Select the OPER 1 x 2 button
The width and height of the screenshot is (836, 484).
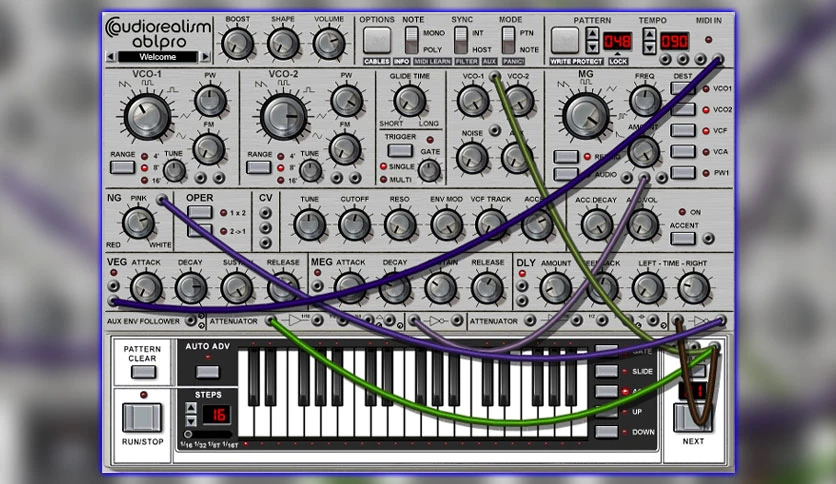(200, 212)
